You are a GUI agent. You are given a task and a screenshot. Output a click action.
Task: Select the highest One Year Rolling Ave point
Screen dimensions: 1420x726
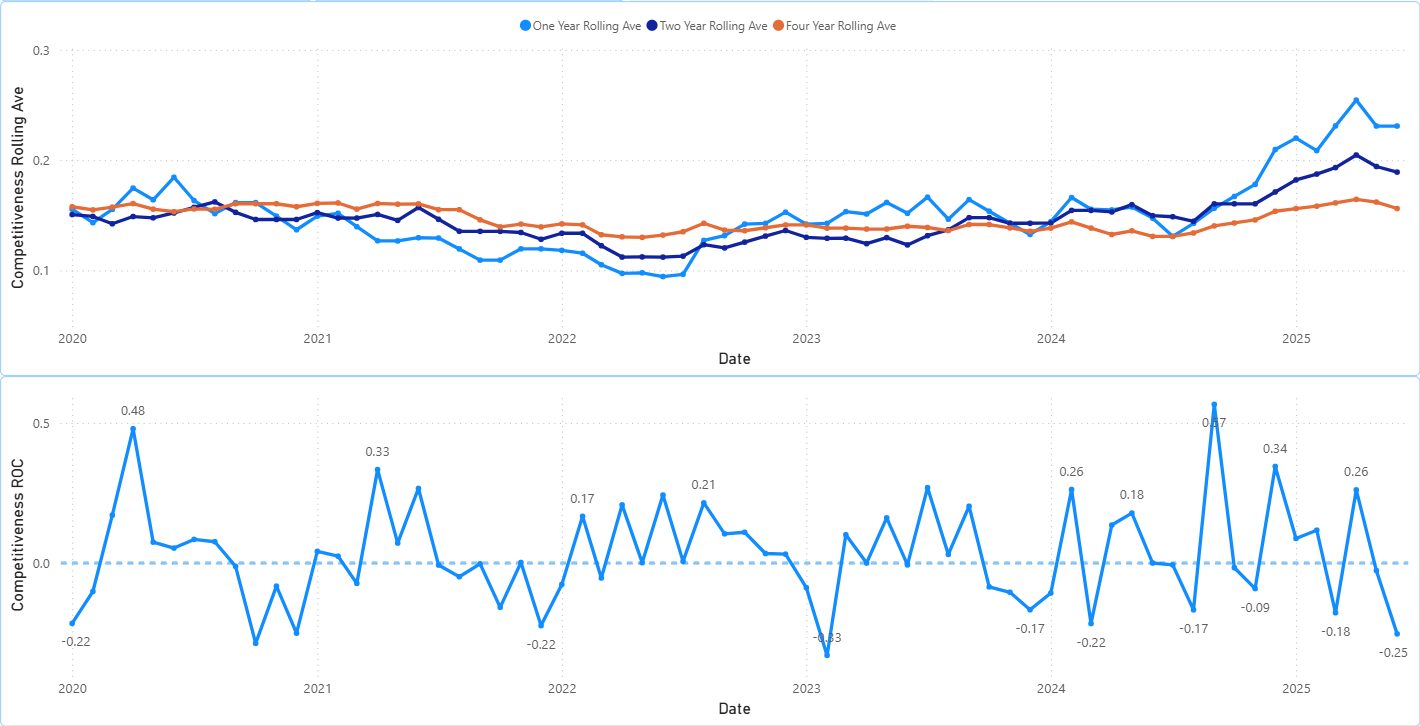(1356, 100)
